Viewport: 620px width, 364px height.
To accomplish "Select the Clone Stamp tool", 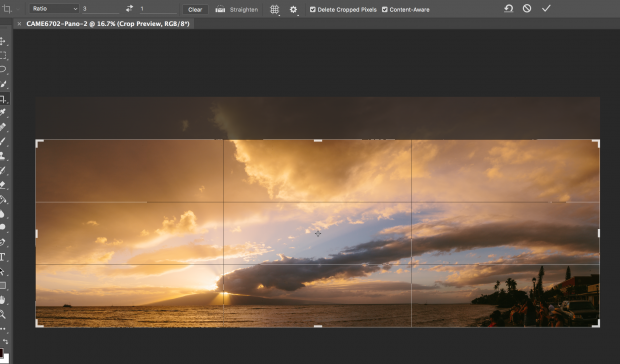I will point(3,156).
